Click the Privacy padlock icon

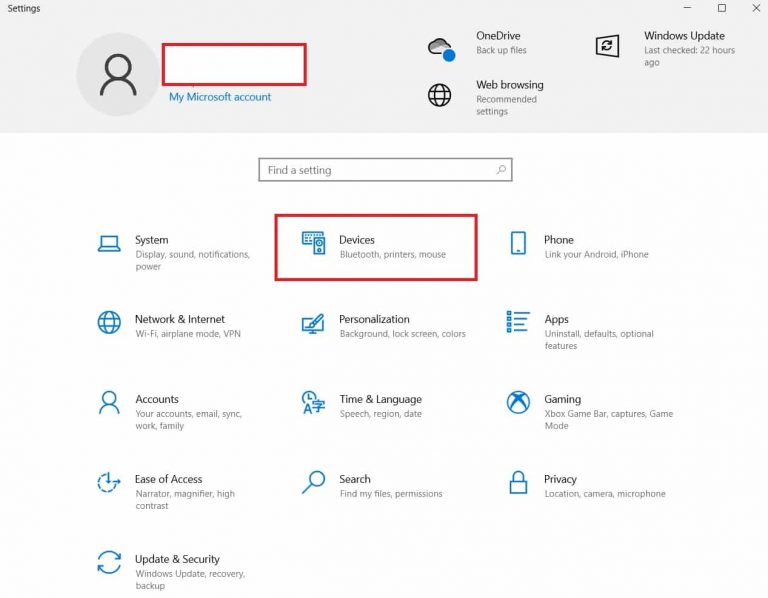pyautogui.click(x=518, y=483)
